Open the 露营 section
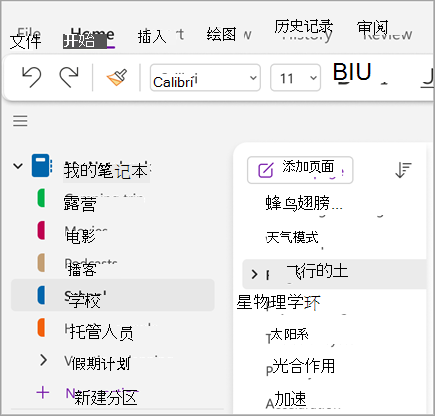 80,204
